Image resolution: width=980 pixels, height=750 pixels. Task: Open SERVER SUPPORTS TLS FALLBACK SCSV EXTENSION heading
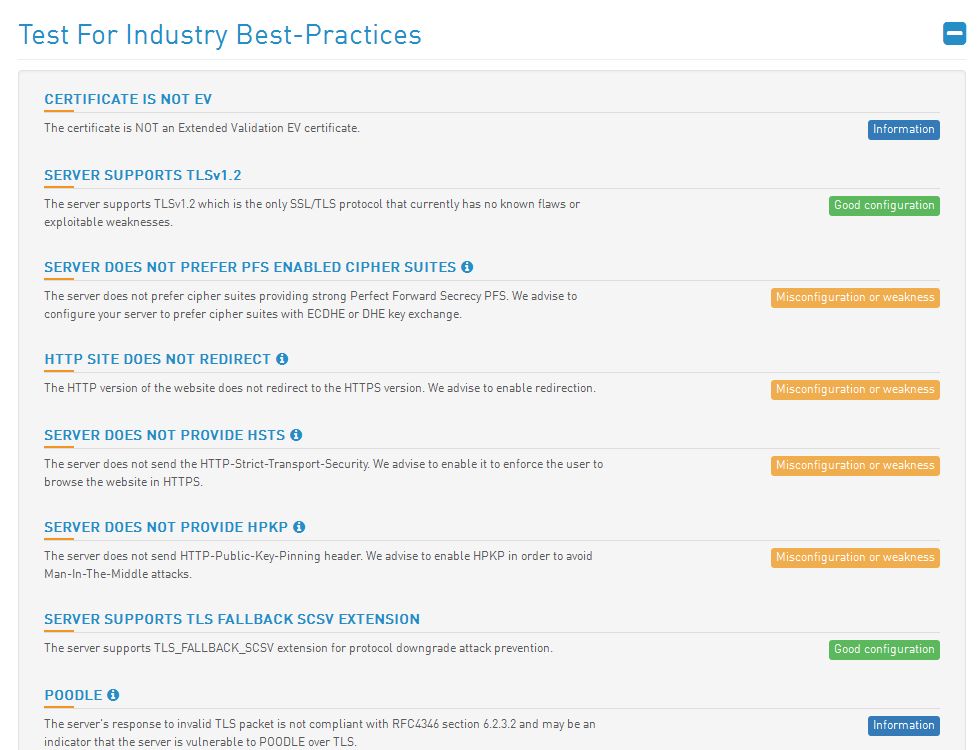(x=232, y=619)
